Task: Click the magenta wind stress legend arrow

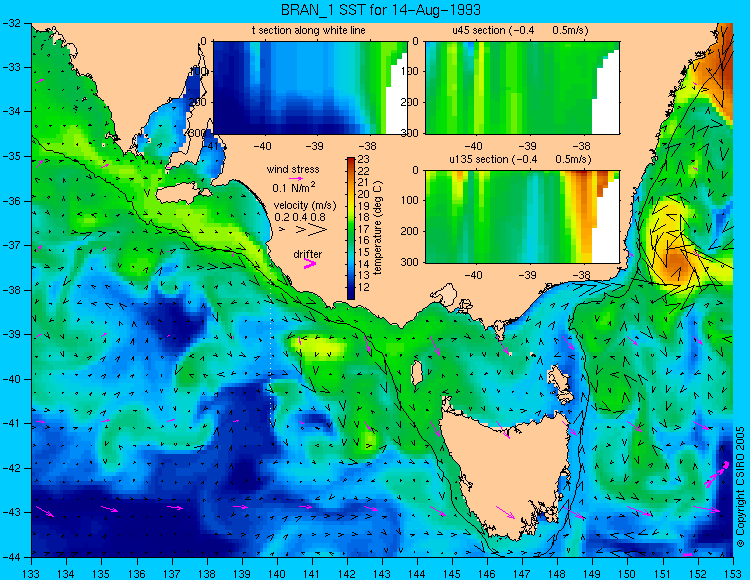Action: pyautogui.click(x=296, y=178)
